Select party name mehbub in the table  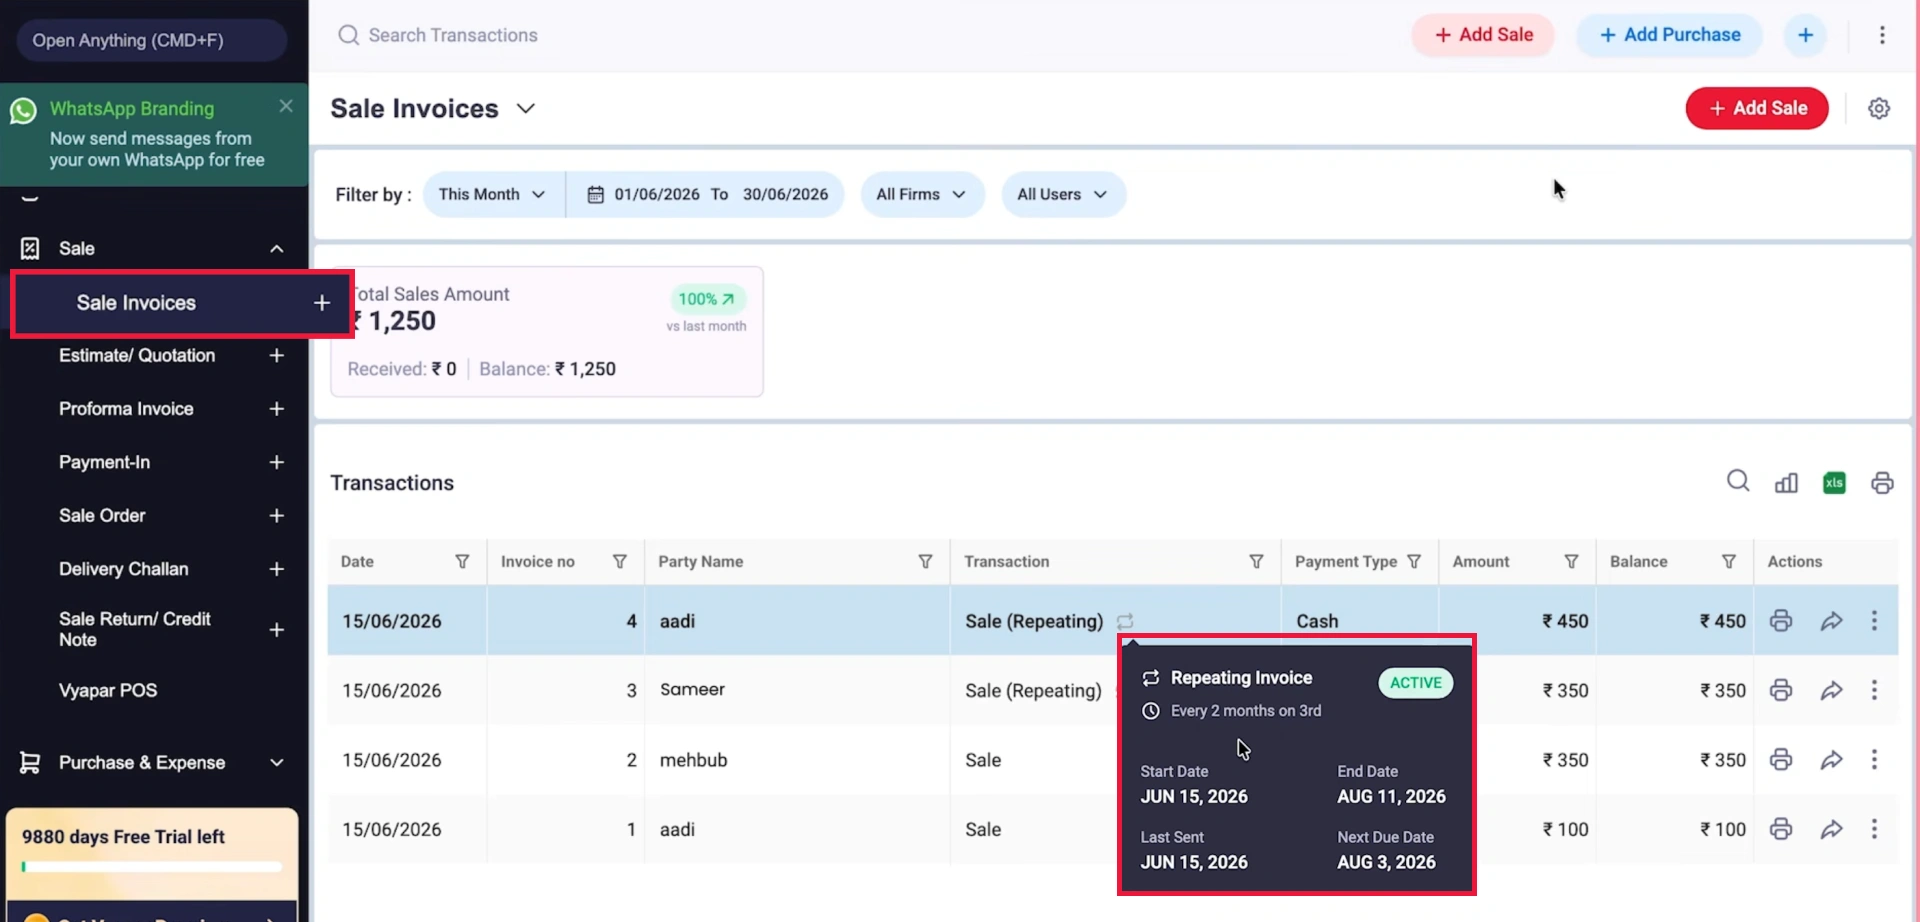[693, 760]
